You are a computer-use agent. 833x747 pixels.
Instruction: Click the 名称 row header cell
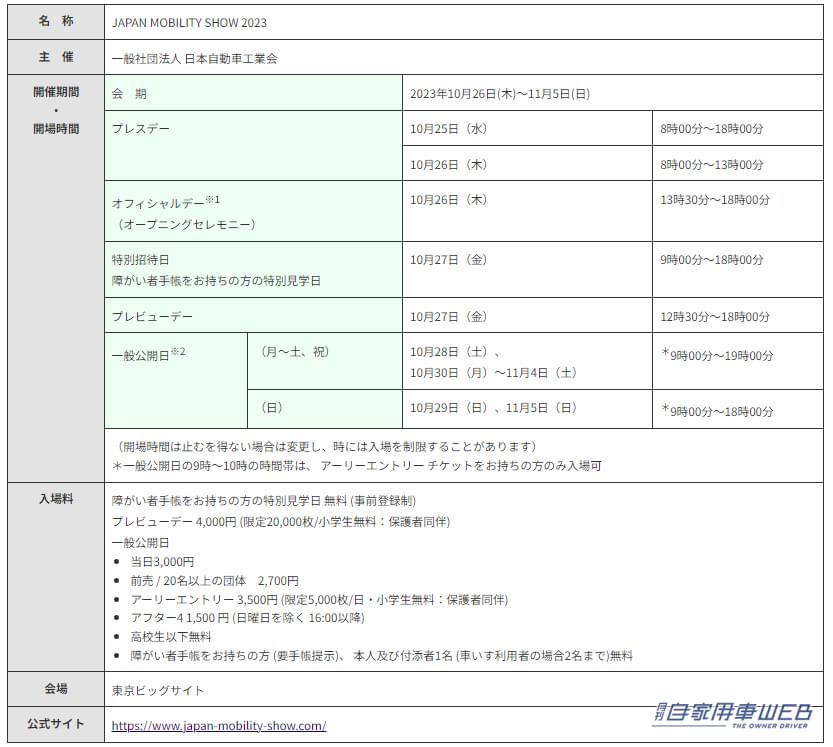55,21
